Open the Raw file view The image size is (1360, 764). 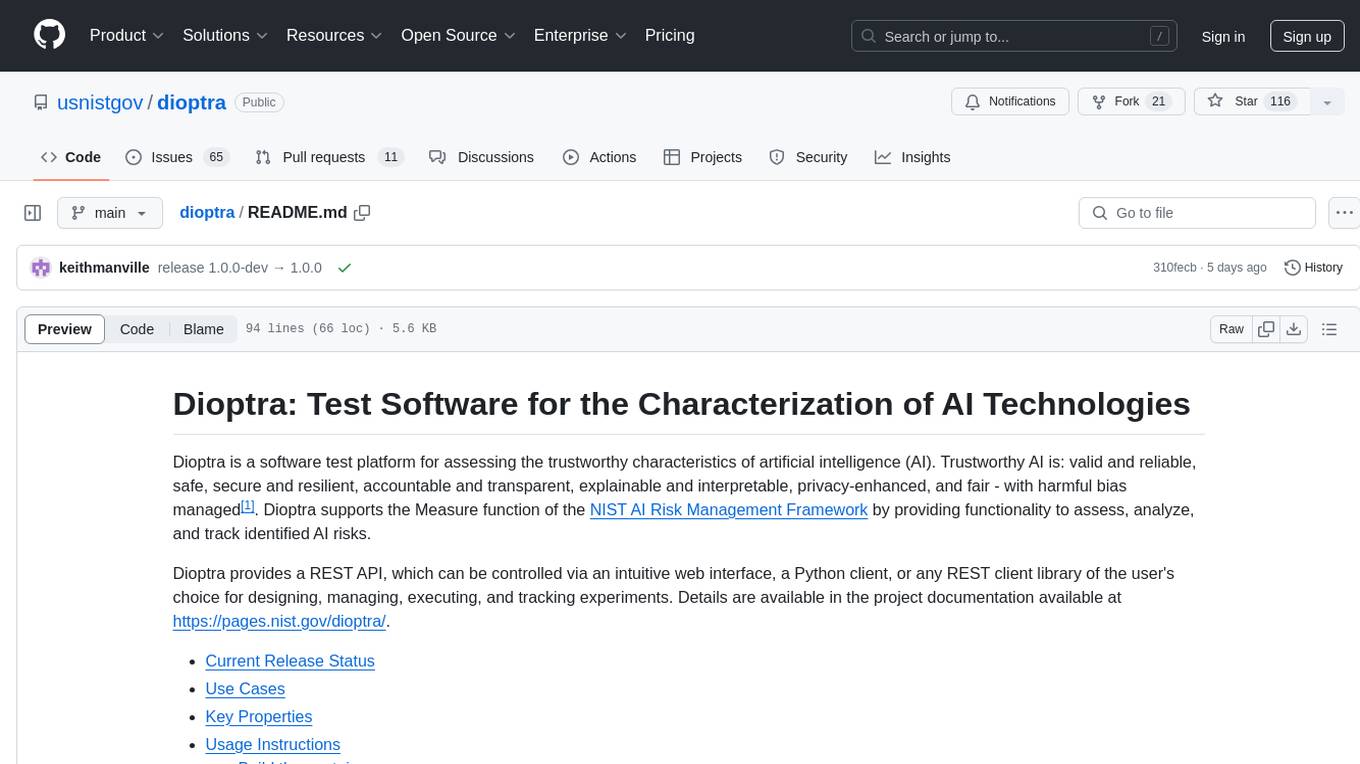(1232, 329)
